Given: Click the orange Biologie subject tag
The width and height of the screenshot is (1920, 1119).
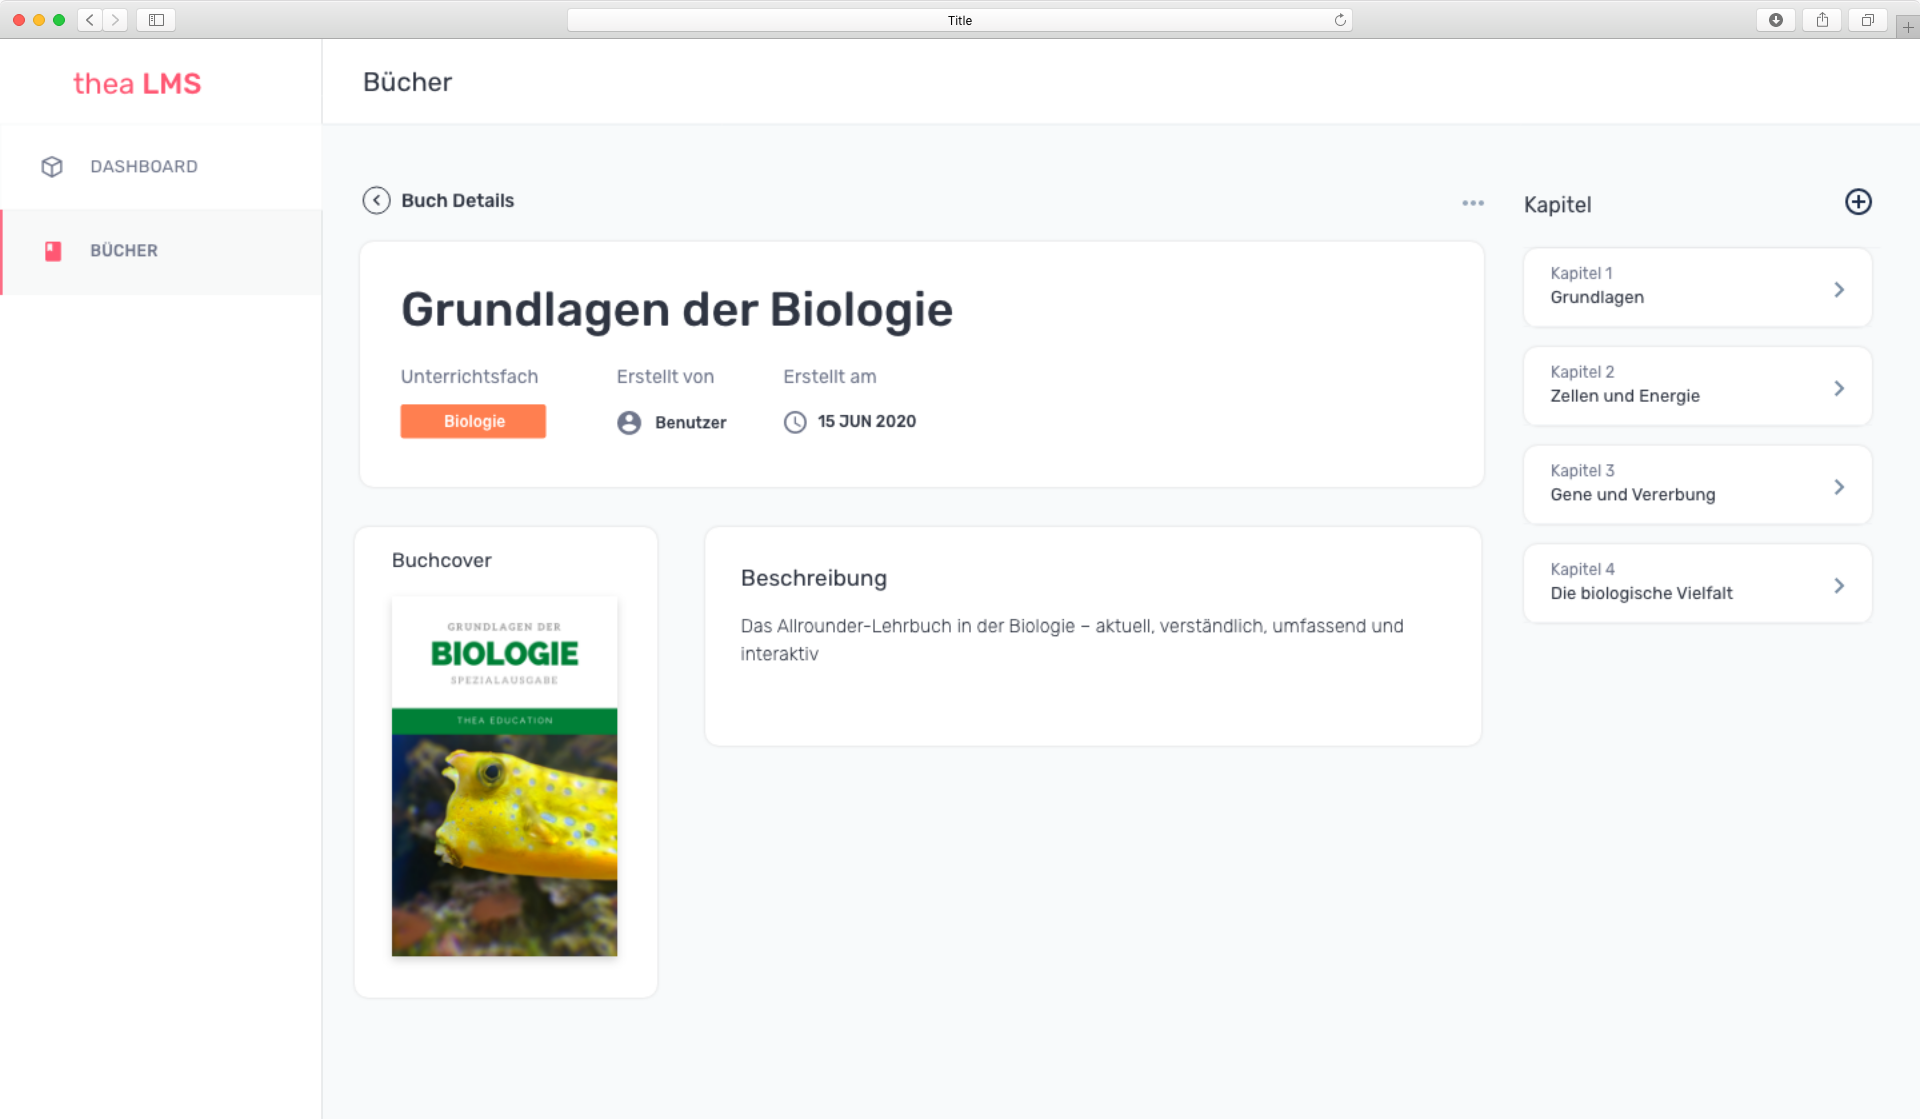Looking at the screenshot, I should tap(473, 422).
